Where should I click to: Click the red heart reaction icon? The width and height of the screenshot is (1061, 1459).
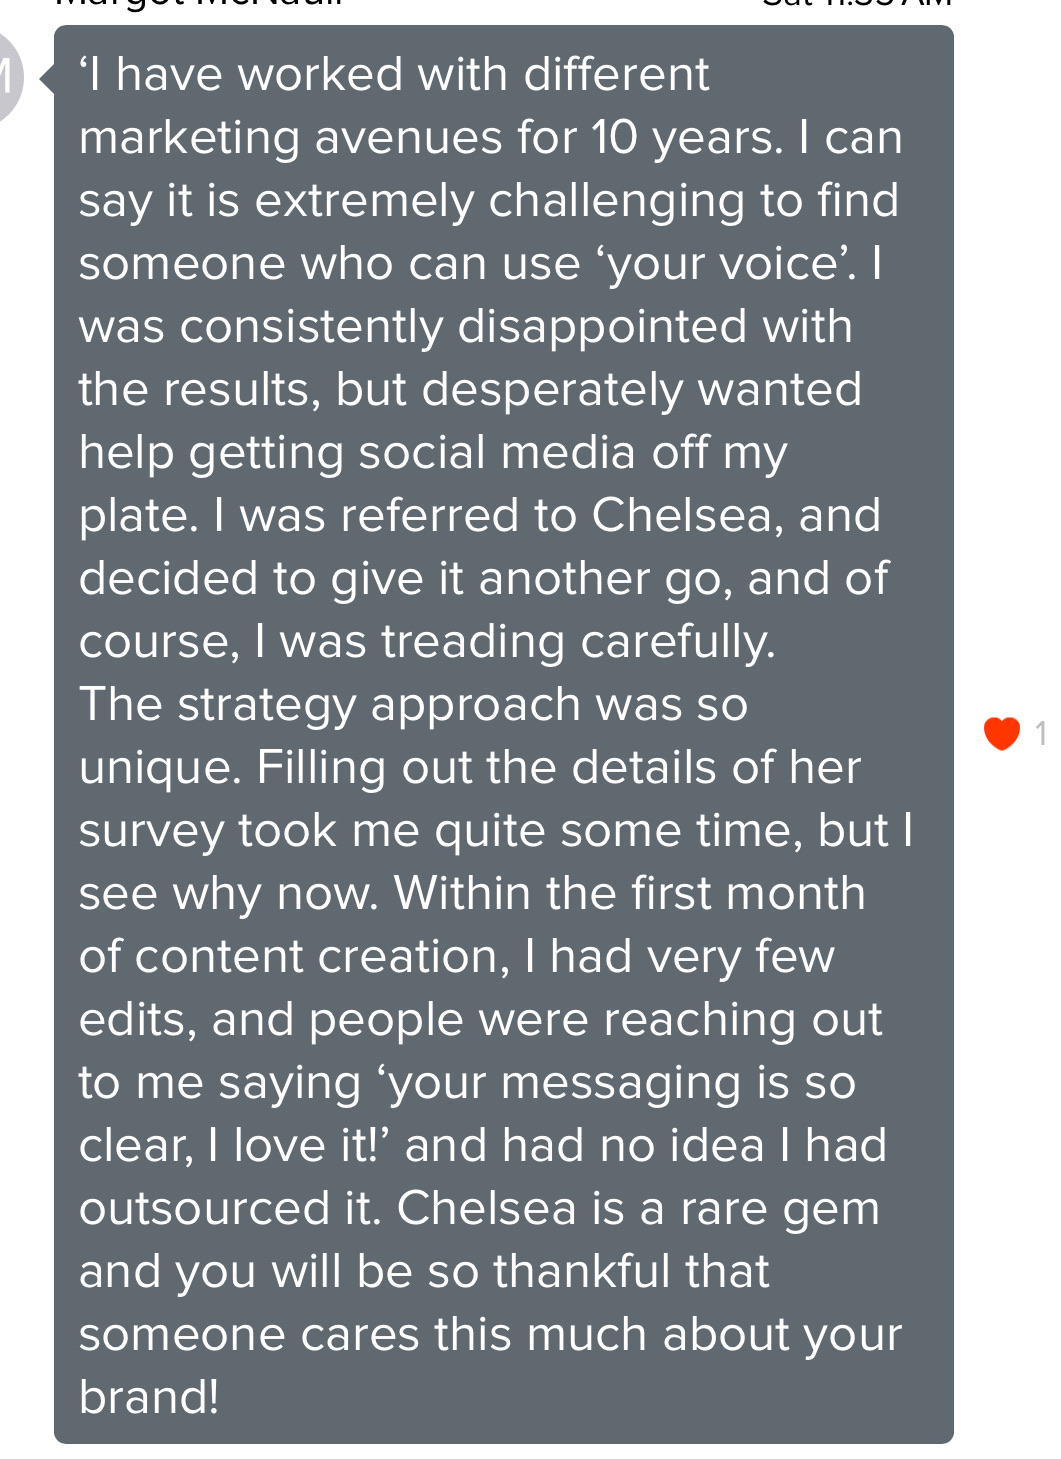click(x=1001, y=733)
